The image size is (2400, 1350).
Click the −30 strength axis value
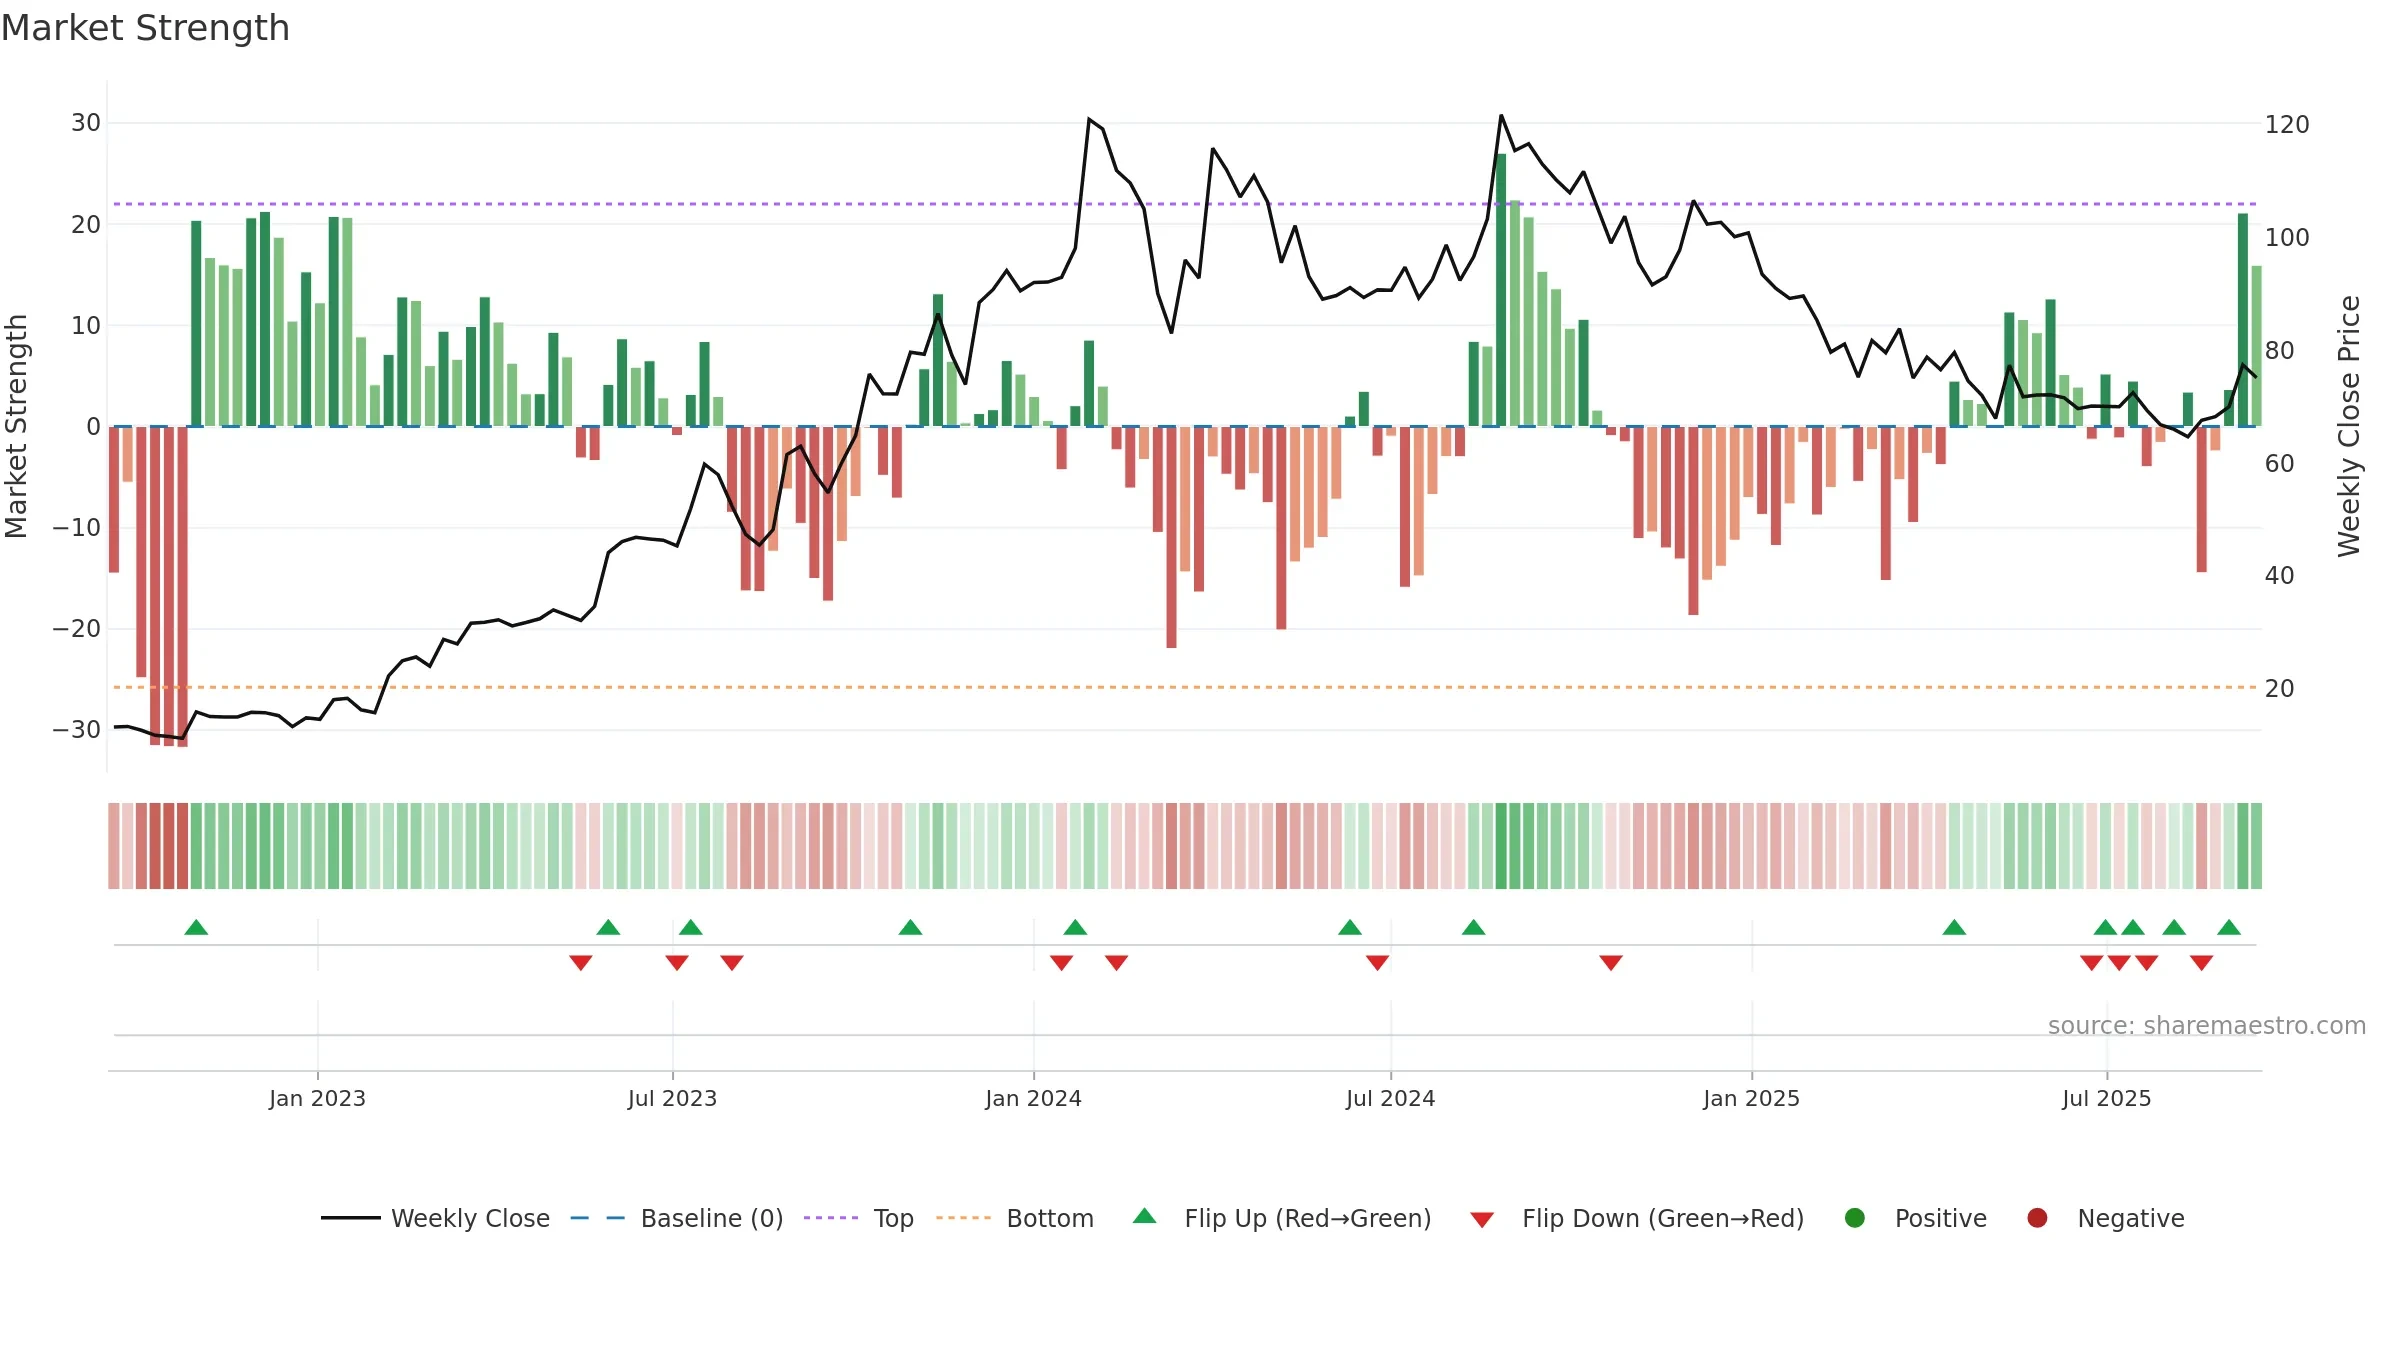pyautogui.click(x=77, y=730)
